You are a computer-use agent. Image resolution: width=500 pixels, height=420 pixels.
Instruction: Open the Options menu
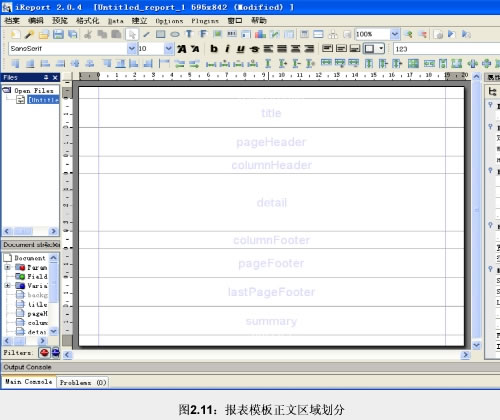pos(169,21)
